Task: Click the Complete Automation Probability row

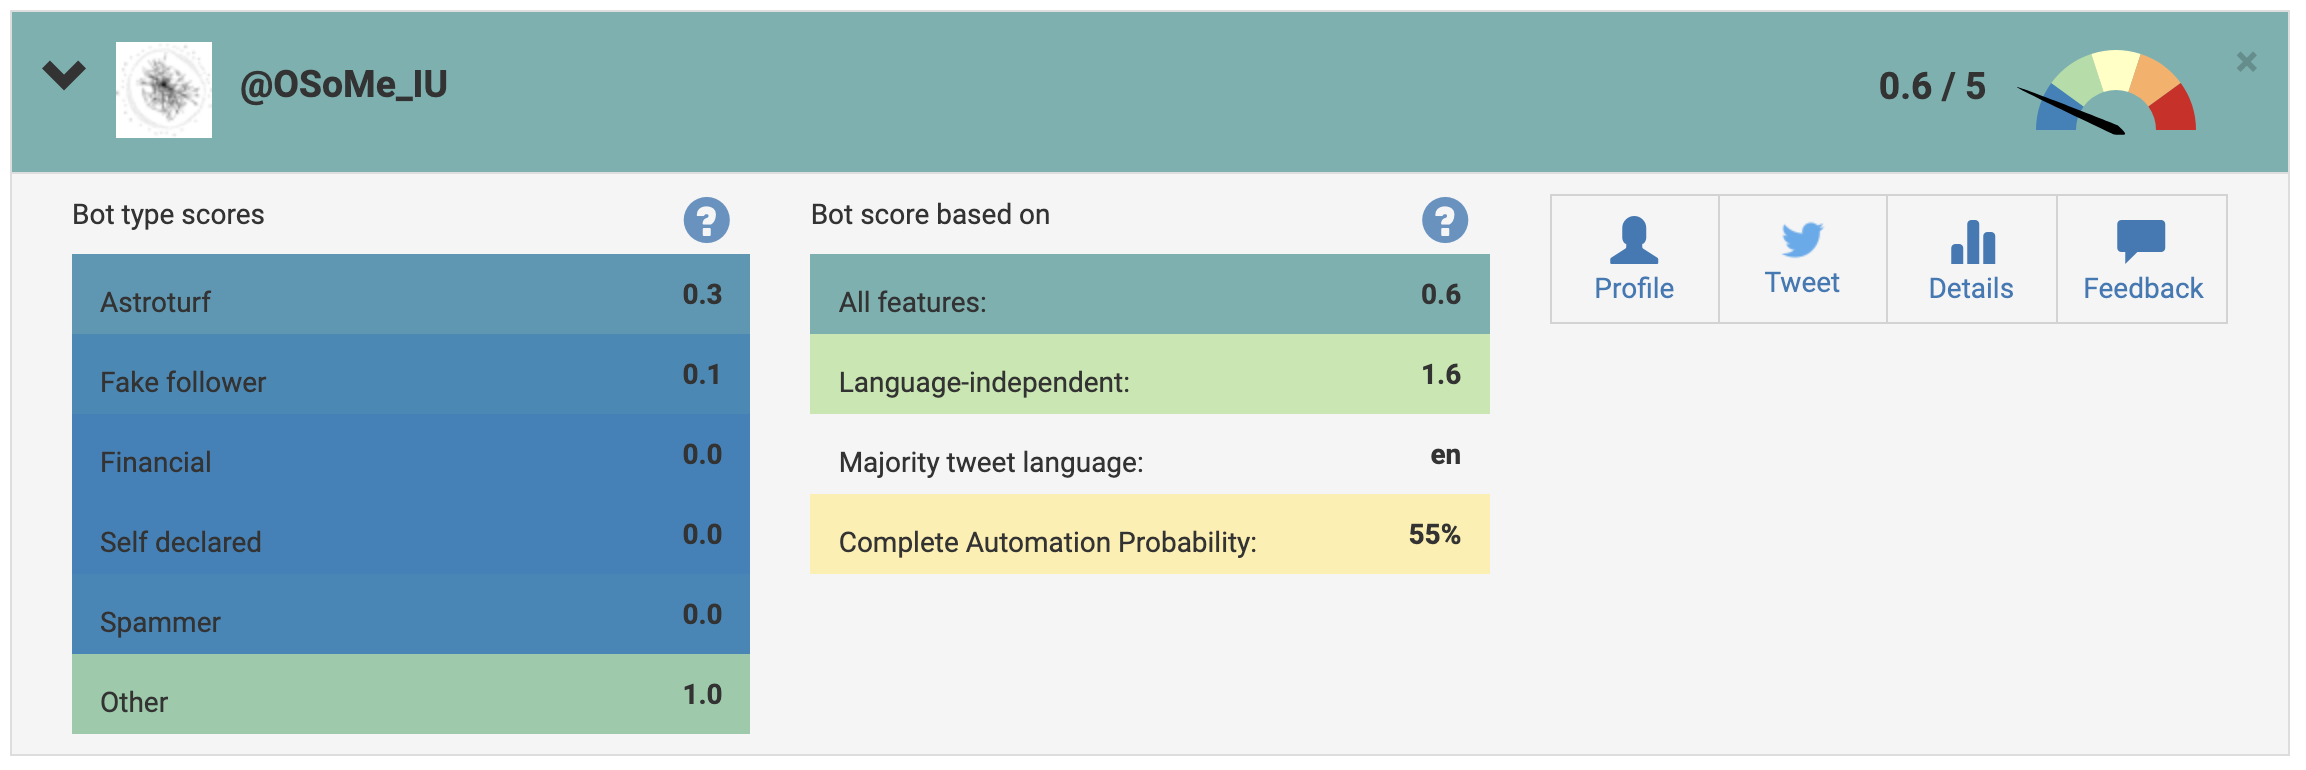Action: coord(1149,535)
